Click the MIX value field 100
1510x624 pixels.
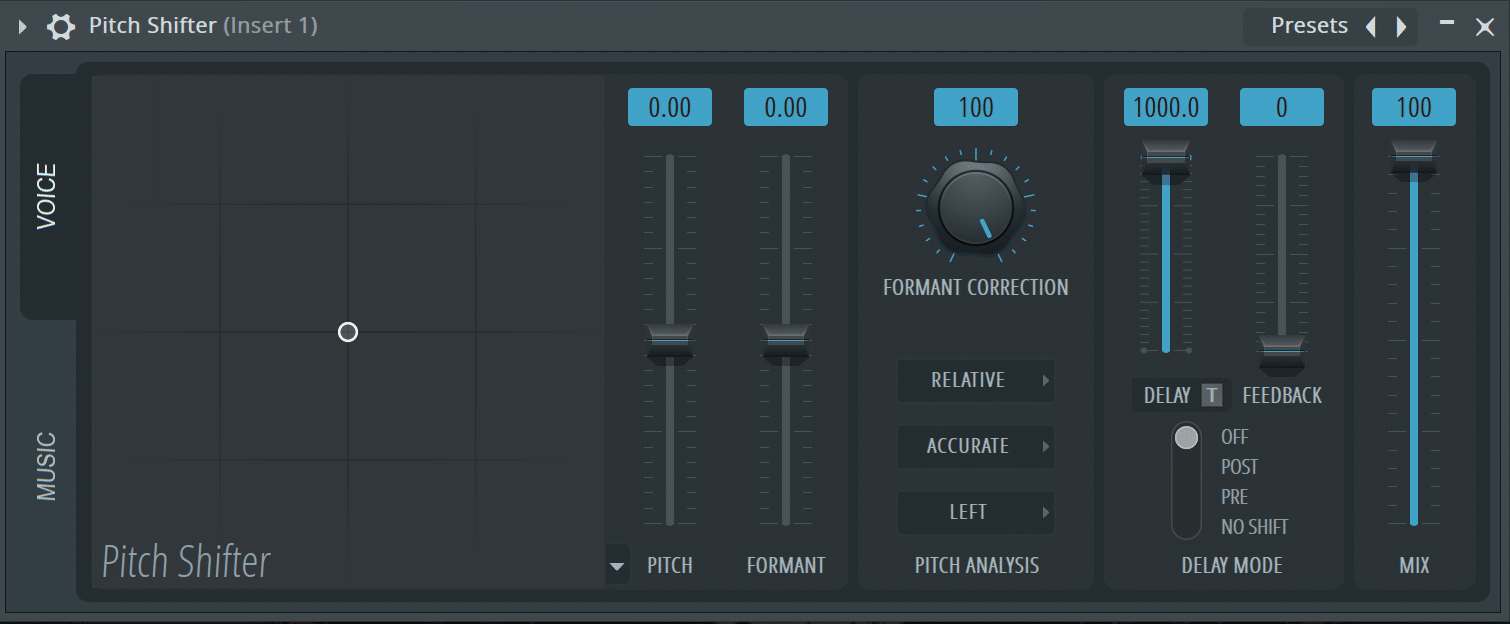tap(1414, 107)
